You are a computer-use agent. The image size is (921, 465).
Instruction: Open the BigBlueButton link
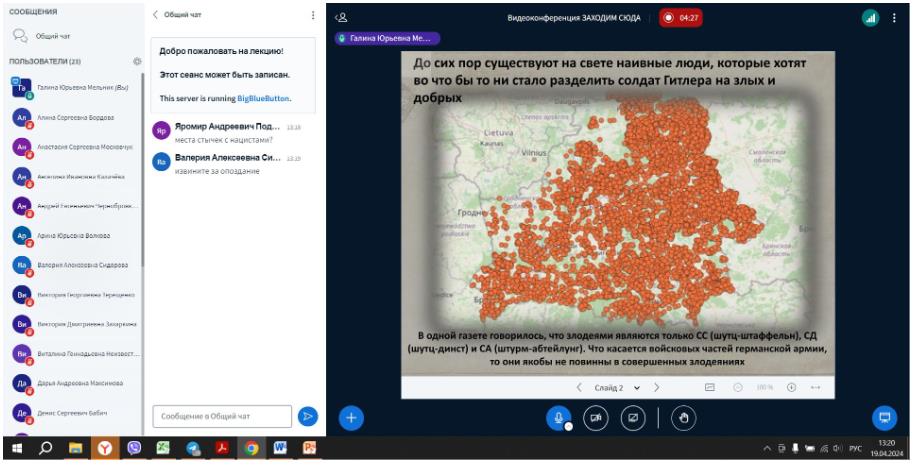(x=263, y=99)
